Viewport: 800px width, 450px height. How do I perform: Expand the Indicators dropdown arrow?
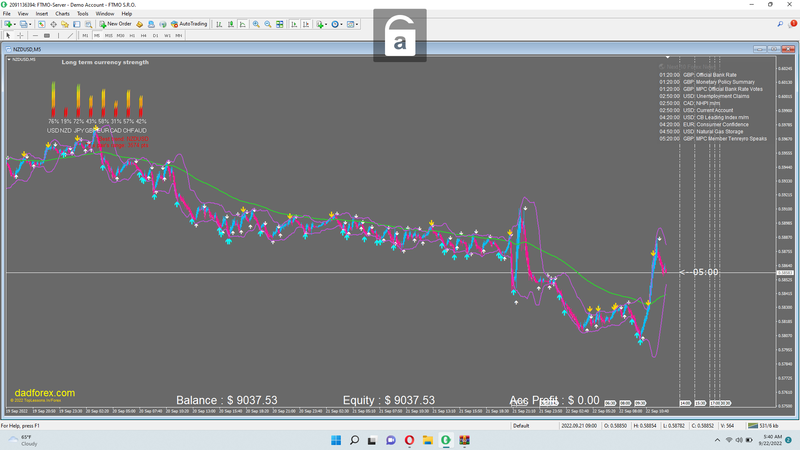coord(326,24)
